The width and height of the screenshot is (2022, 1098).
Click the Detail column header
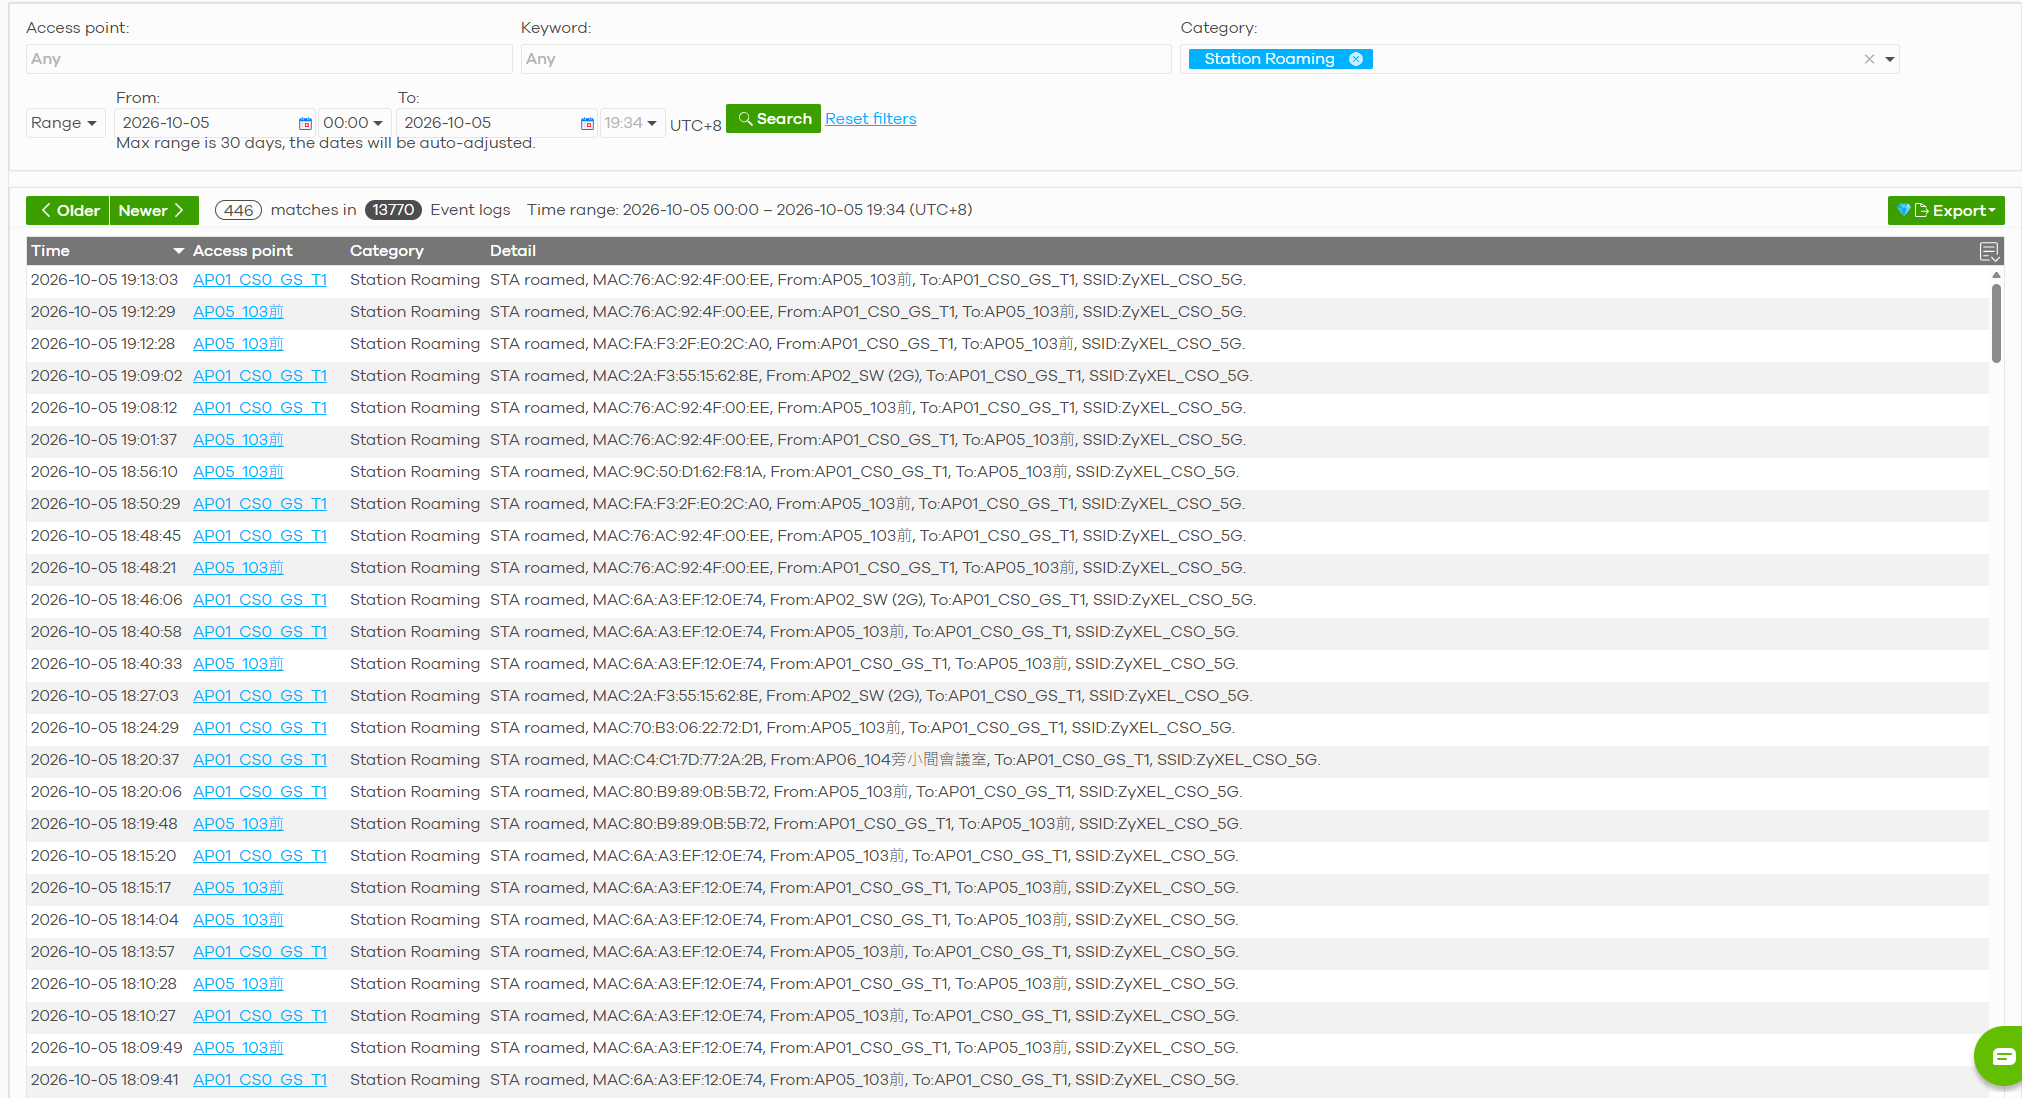pos(513,251)
